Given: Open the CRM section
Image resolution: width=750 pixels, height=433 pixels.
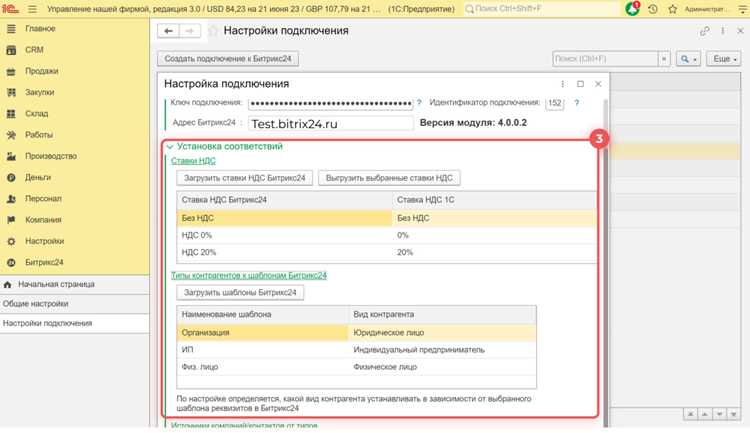Looking at the screenshot, I should tap(34, 50).
